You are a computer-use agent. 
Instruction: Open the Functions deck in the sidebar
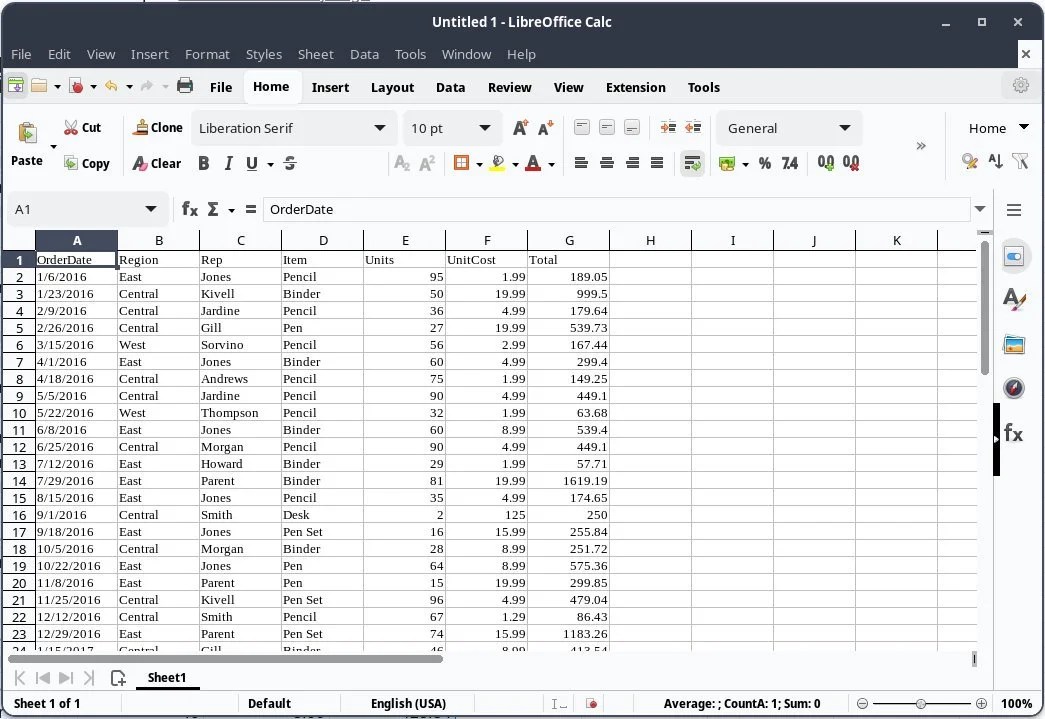pos(1014,432)
